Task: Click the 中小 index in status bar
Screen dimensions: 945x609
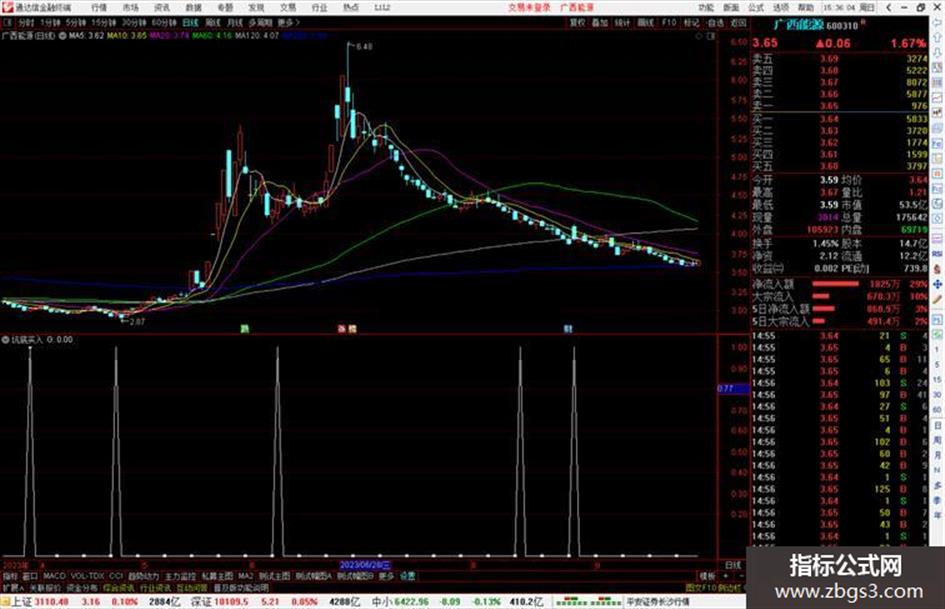Action: point(381,602)
